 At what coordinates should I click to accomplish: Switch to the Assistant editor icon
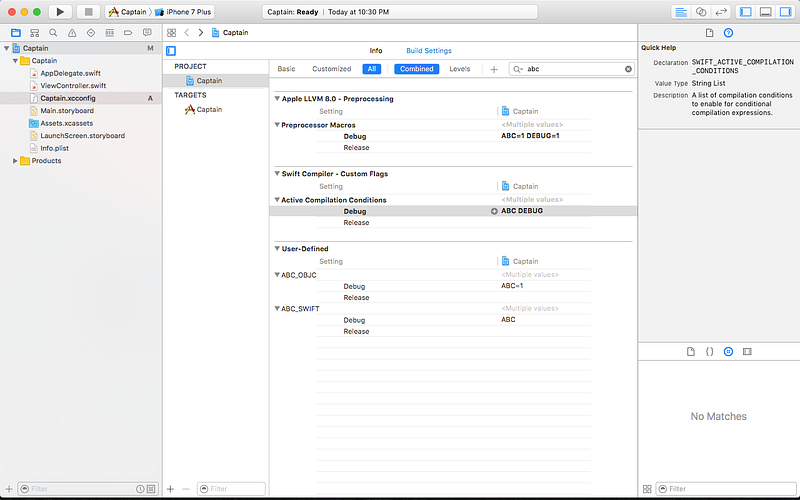point(701,12)
